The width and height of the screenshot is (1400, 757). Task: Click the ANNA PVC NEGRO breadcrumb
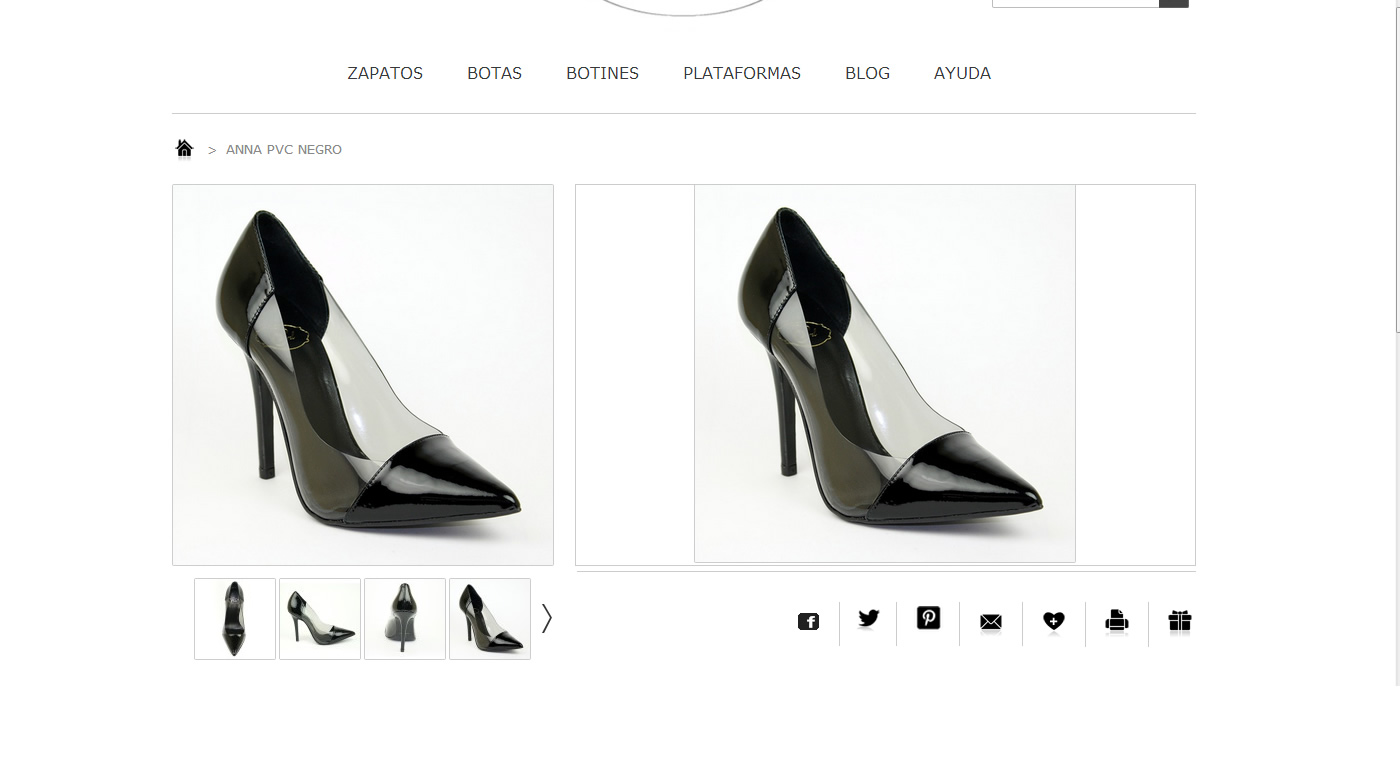(x=284, y=150)
